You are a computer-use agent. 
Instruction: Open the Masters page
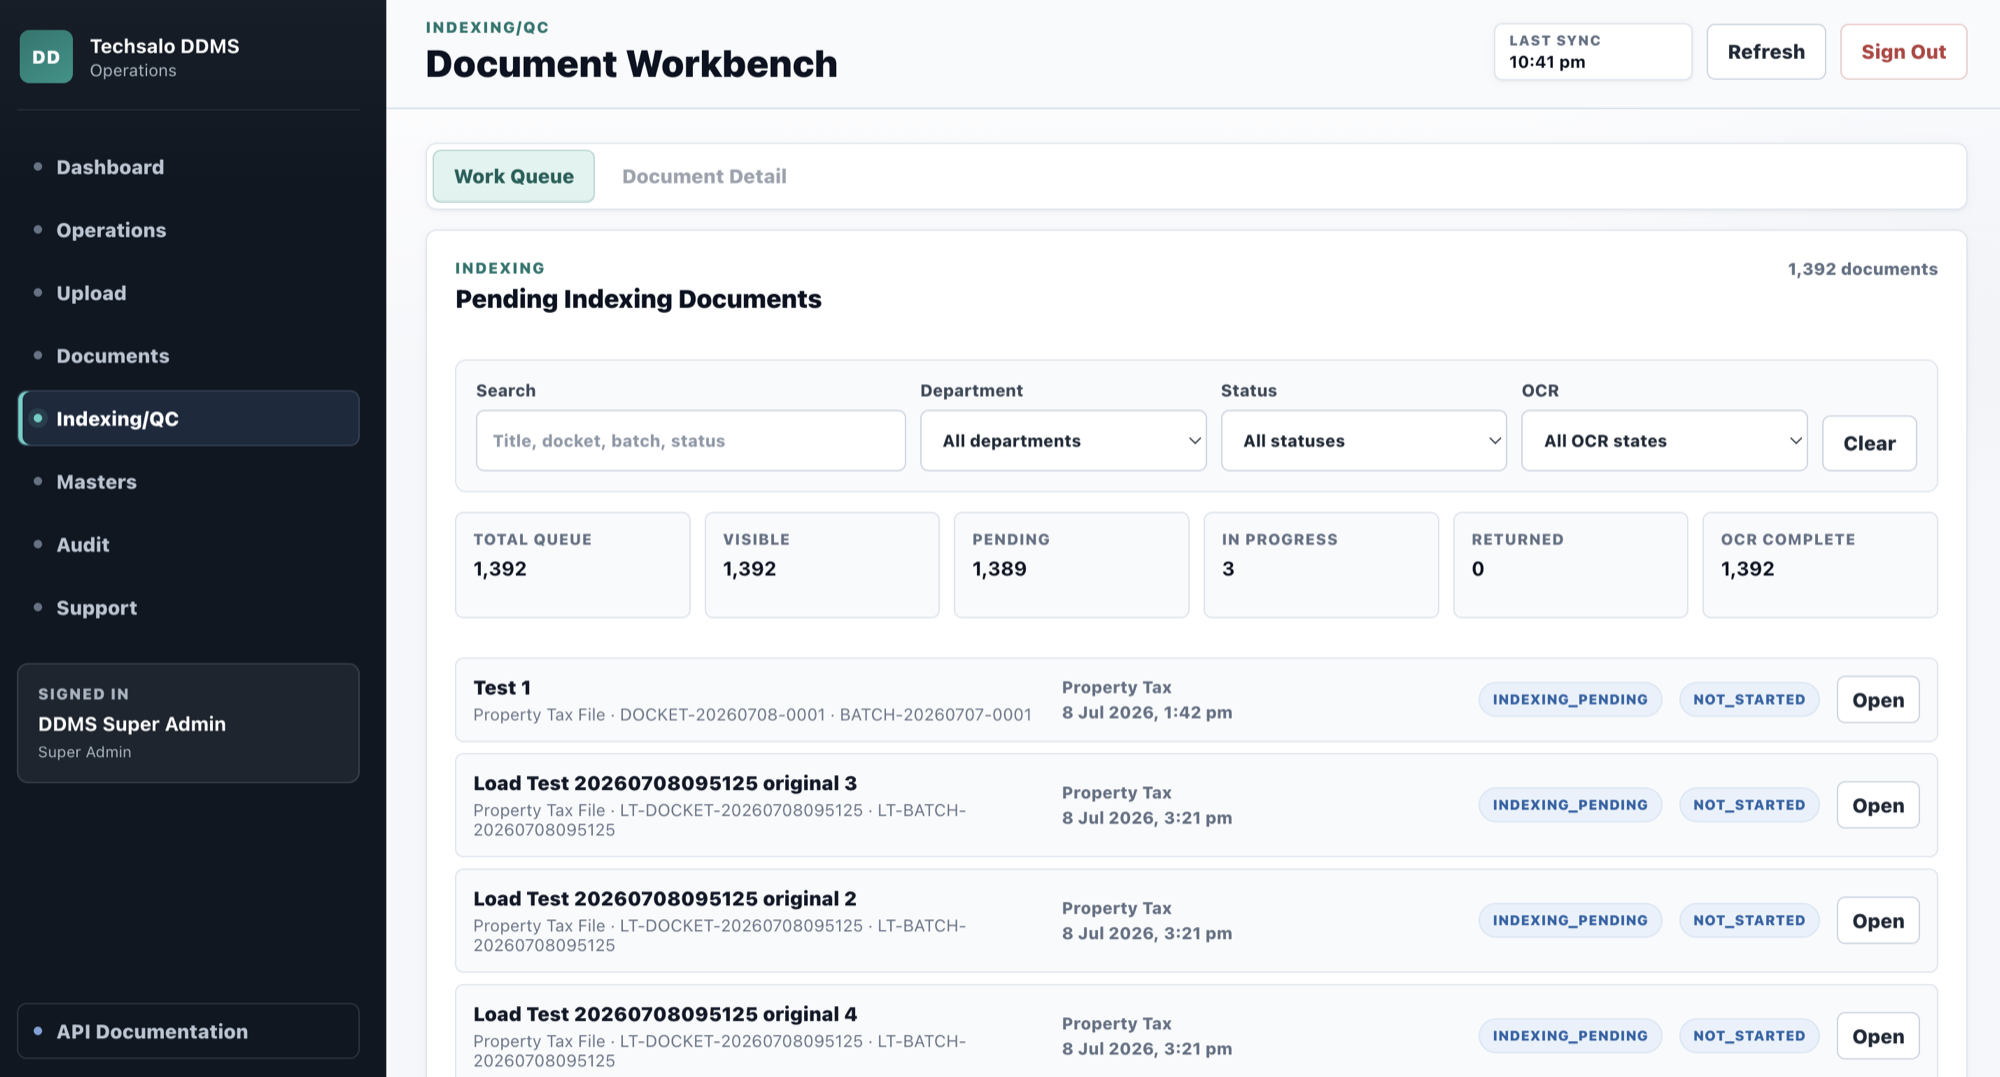tap(188, 481)
